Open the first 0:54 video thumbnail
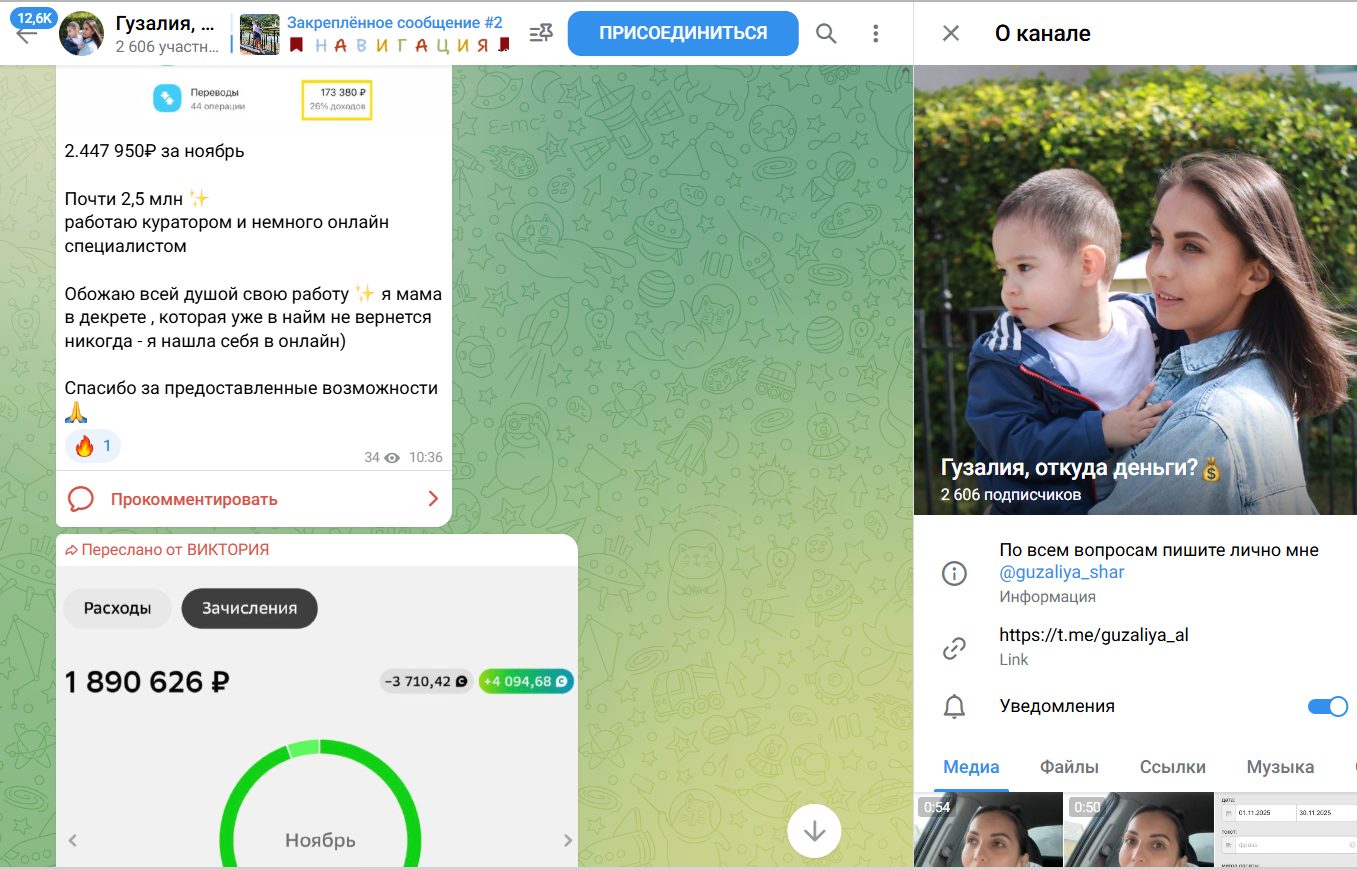 pyautogui.click(x=988, y=830)
